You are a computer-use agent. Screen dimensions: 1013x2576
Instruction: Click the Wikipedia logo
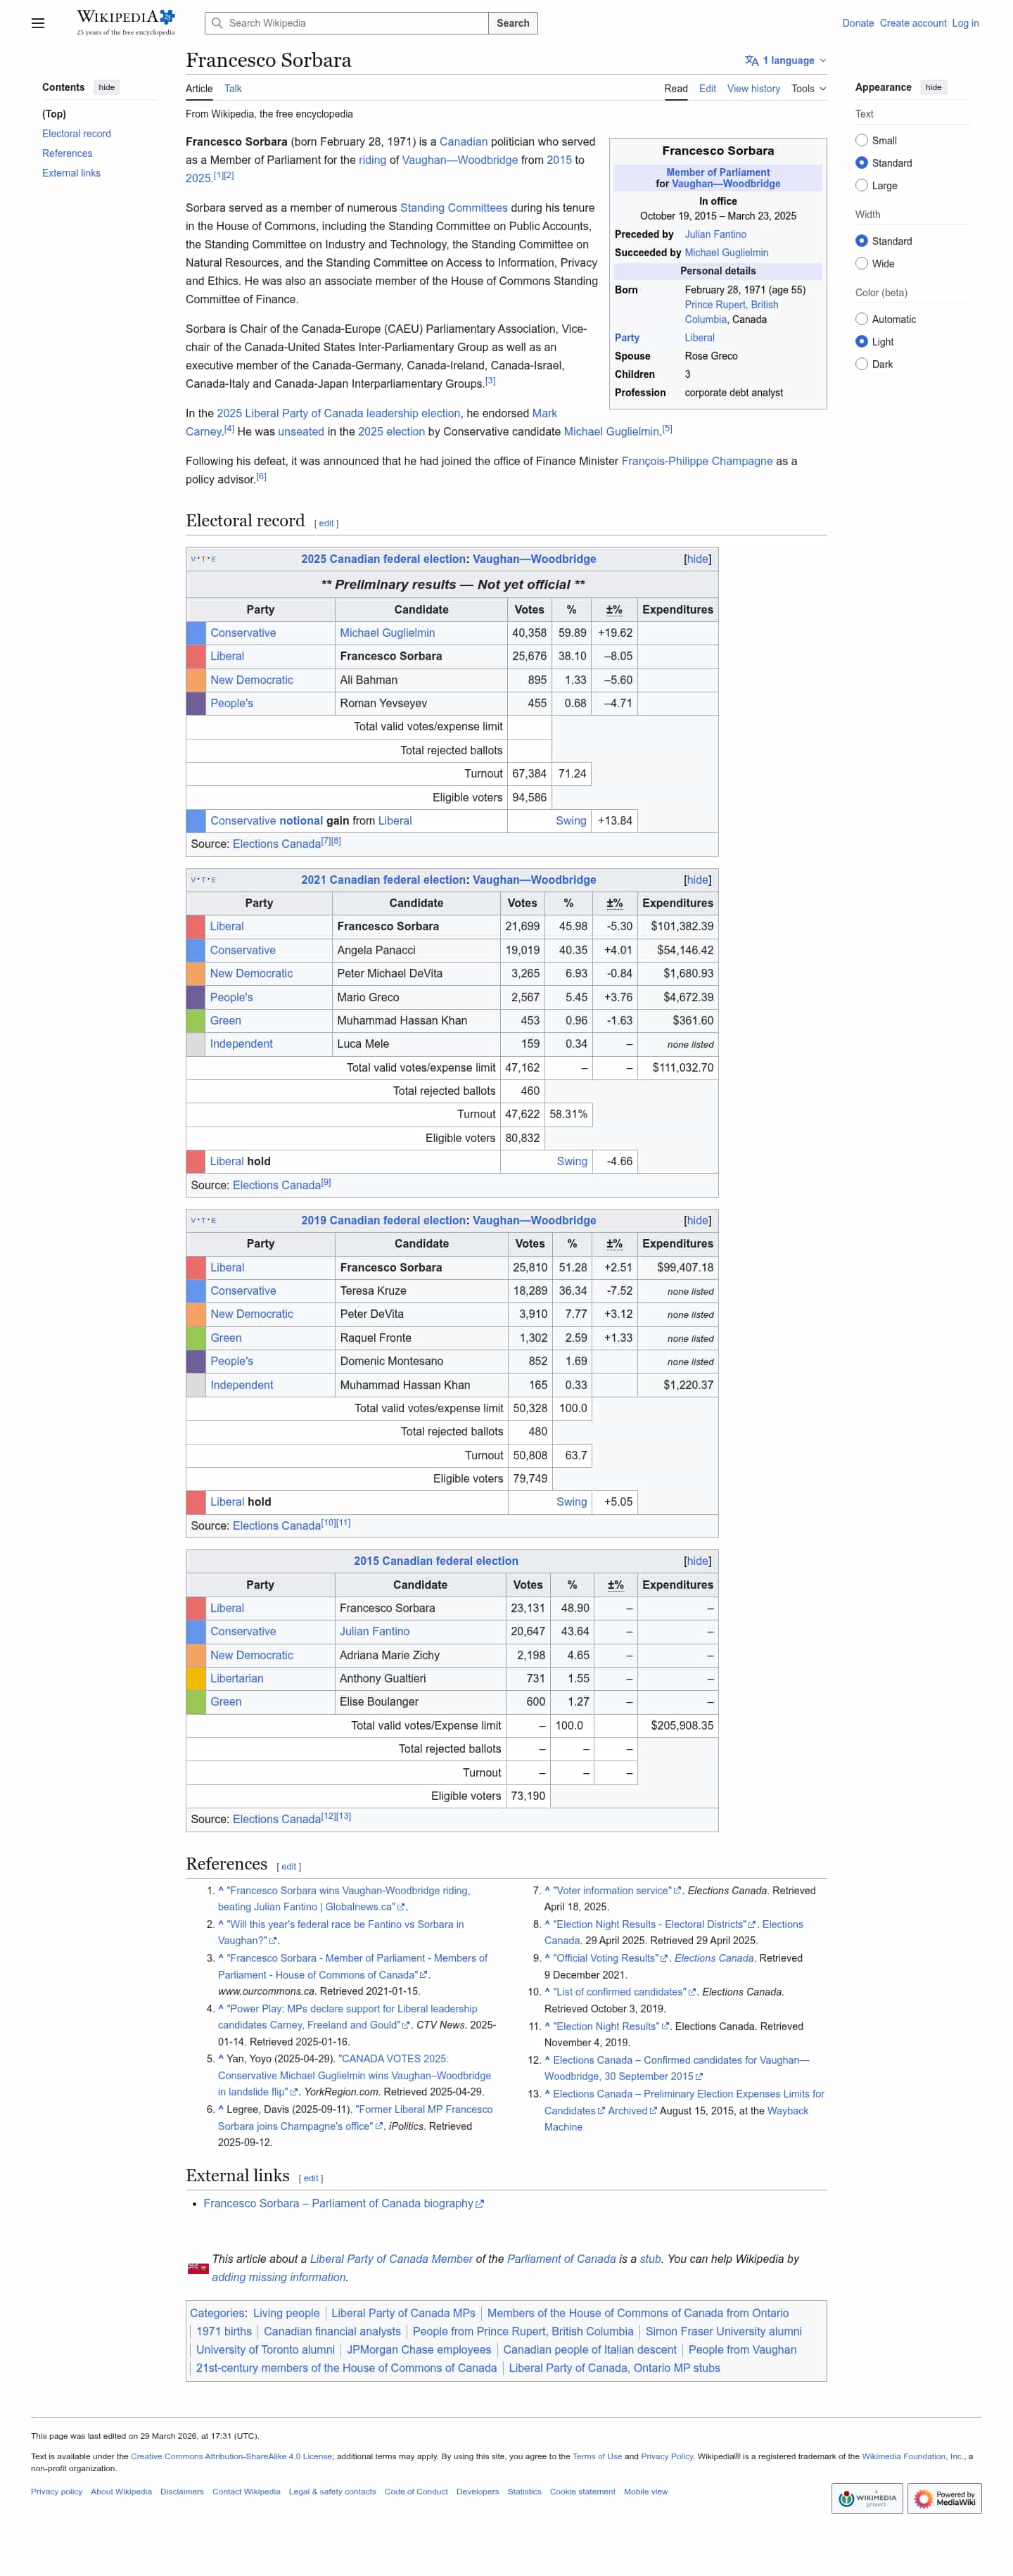[x=125, y=22]
